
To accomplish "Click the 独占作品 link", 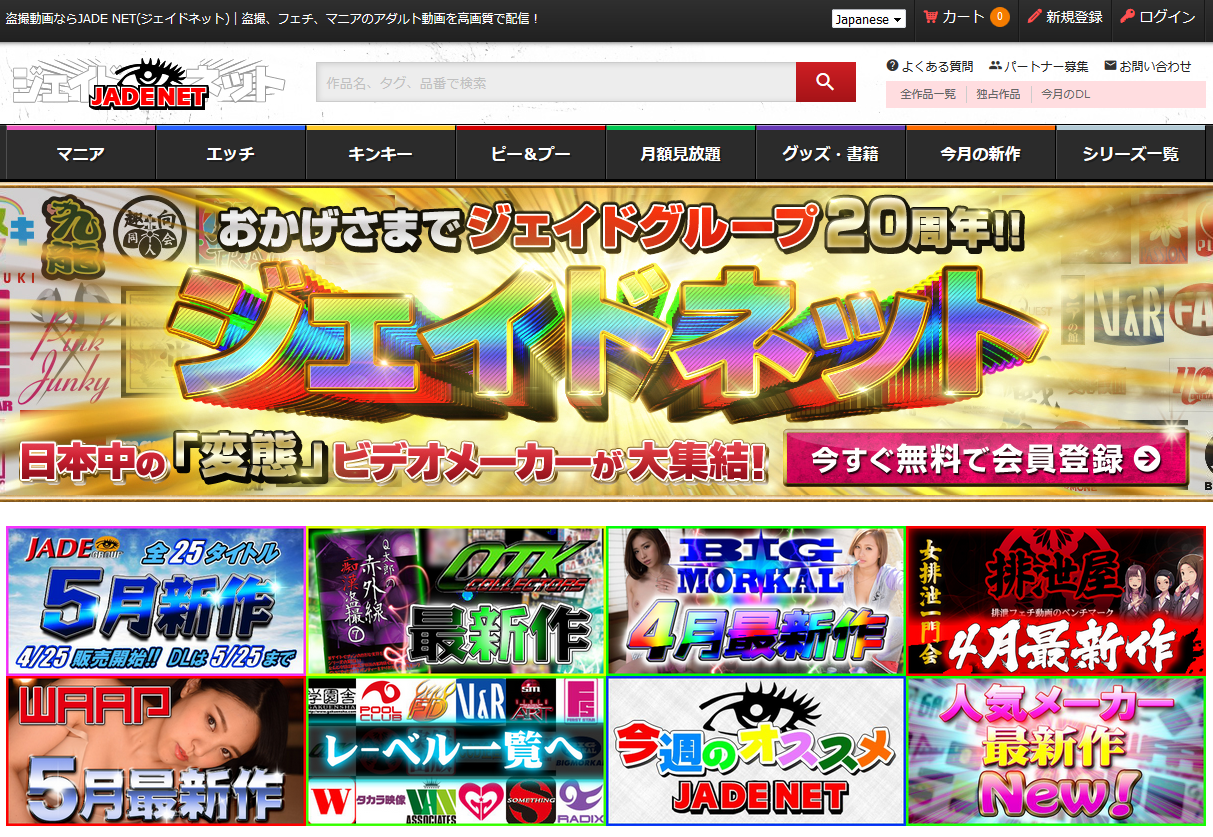I will click(999, 94).
